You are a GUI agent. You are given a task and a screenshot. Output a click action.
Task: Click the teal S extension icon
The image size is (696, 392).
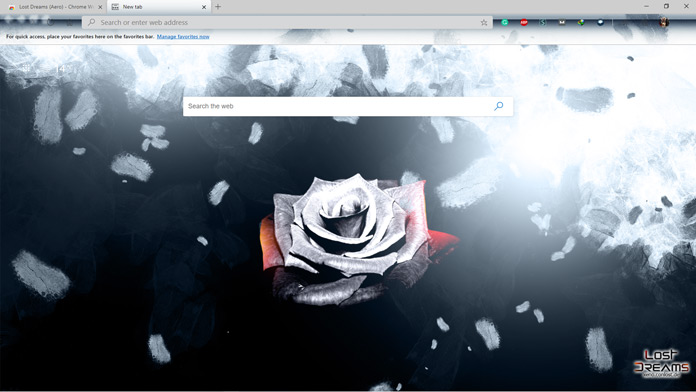pyautogui.click(x=543, y=22)
